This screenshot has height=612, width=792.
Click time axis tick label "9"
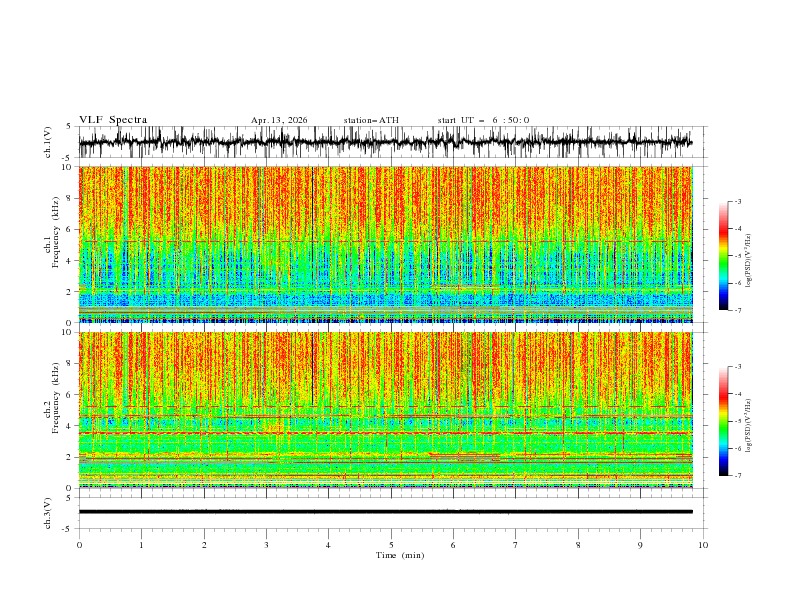[640, 545]
